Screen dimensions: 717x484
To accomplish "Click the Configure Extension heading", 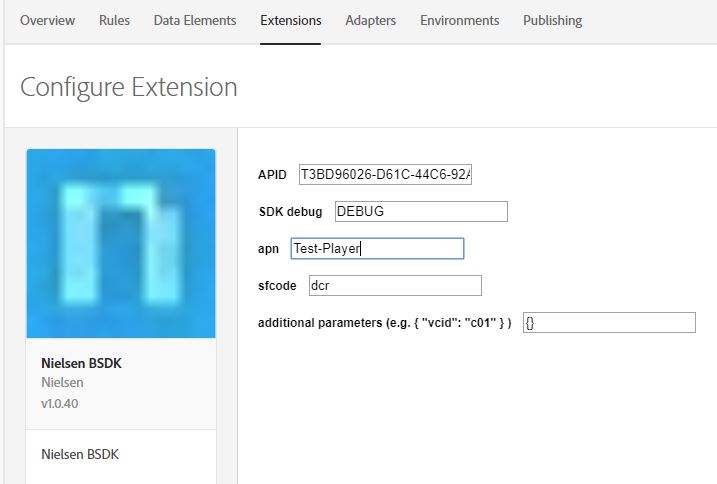I will pos(129,87).
